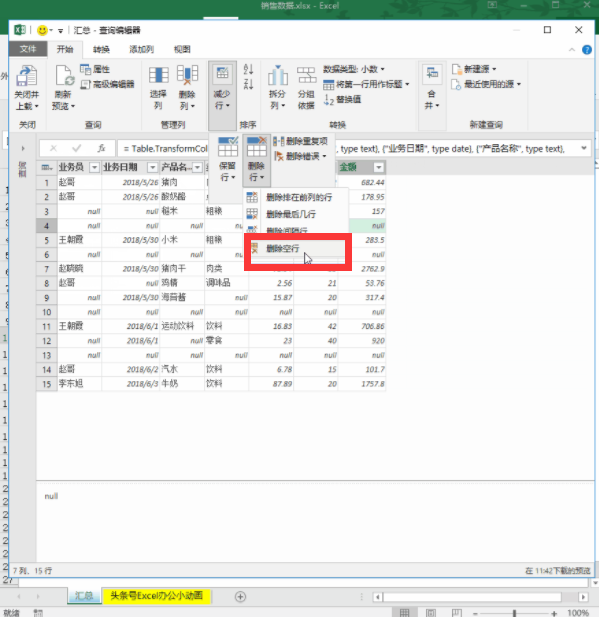Click Remove Errors (删除错误)

tap(300, 156)
